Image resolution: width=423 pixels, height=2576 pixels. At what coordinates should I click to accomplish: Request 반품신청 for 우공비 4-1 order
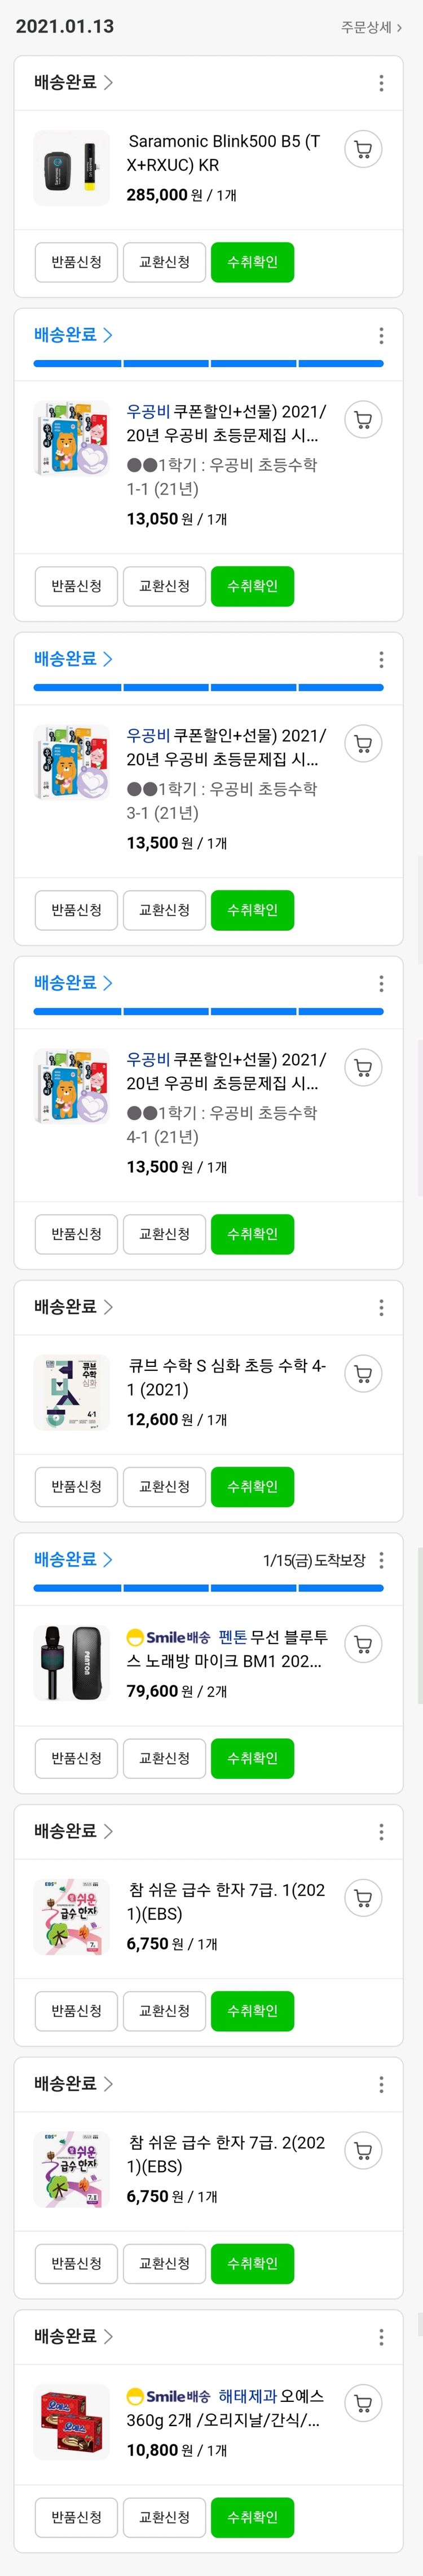tap(76, 1234)
